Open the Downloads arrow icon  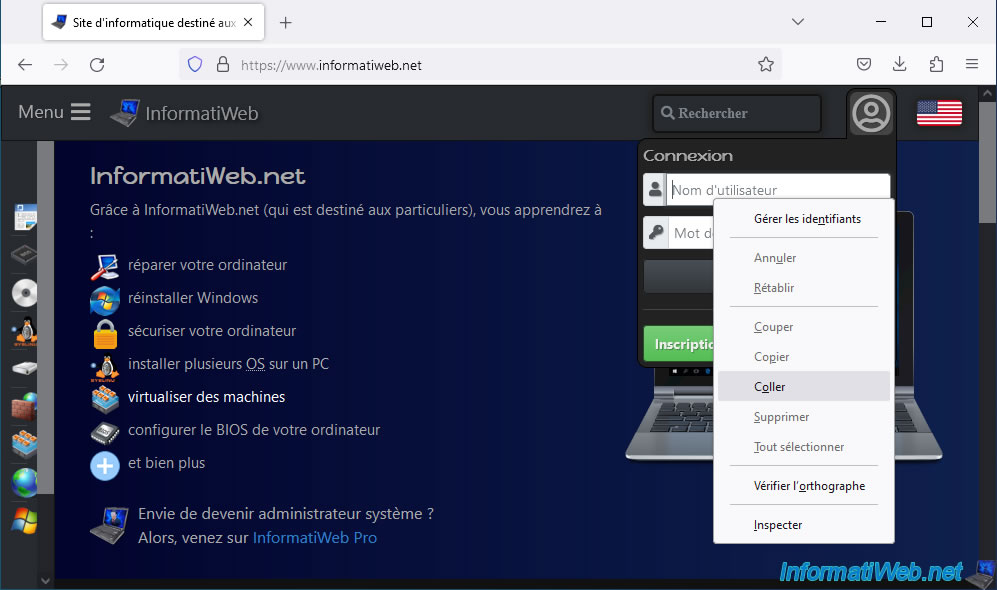click(899, 64)
